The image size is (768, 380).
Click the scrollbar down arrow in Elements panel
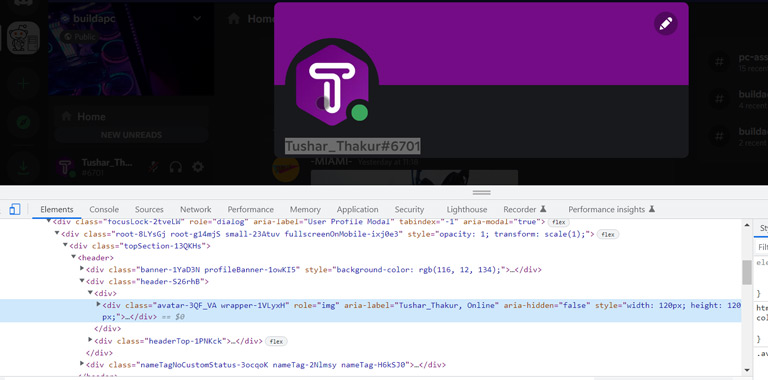(x=746, y=370)
